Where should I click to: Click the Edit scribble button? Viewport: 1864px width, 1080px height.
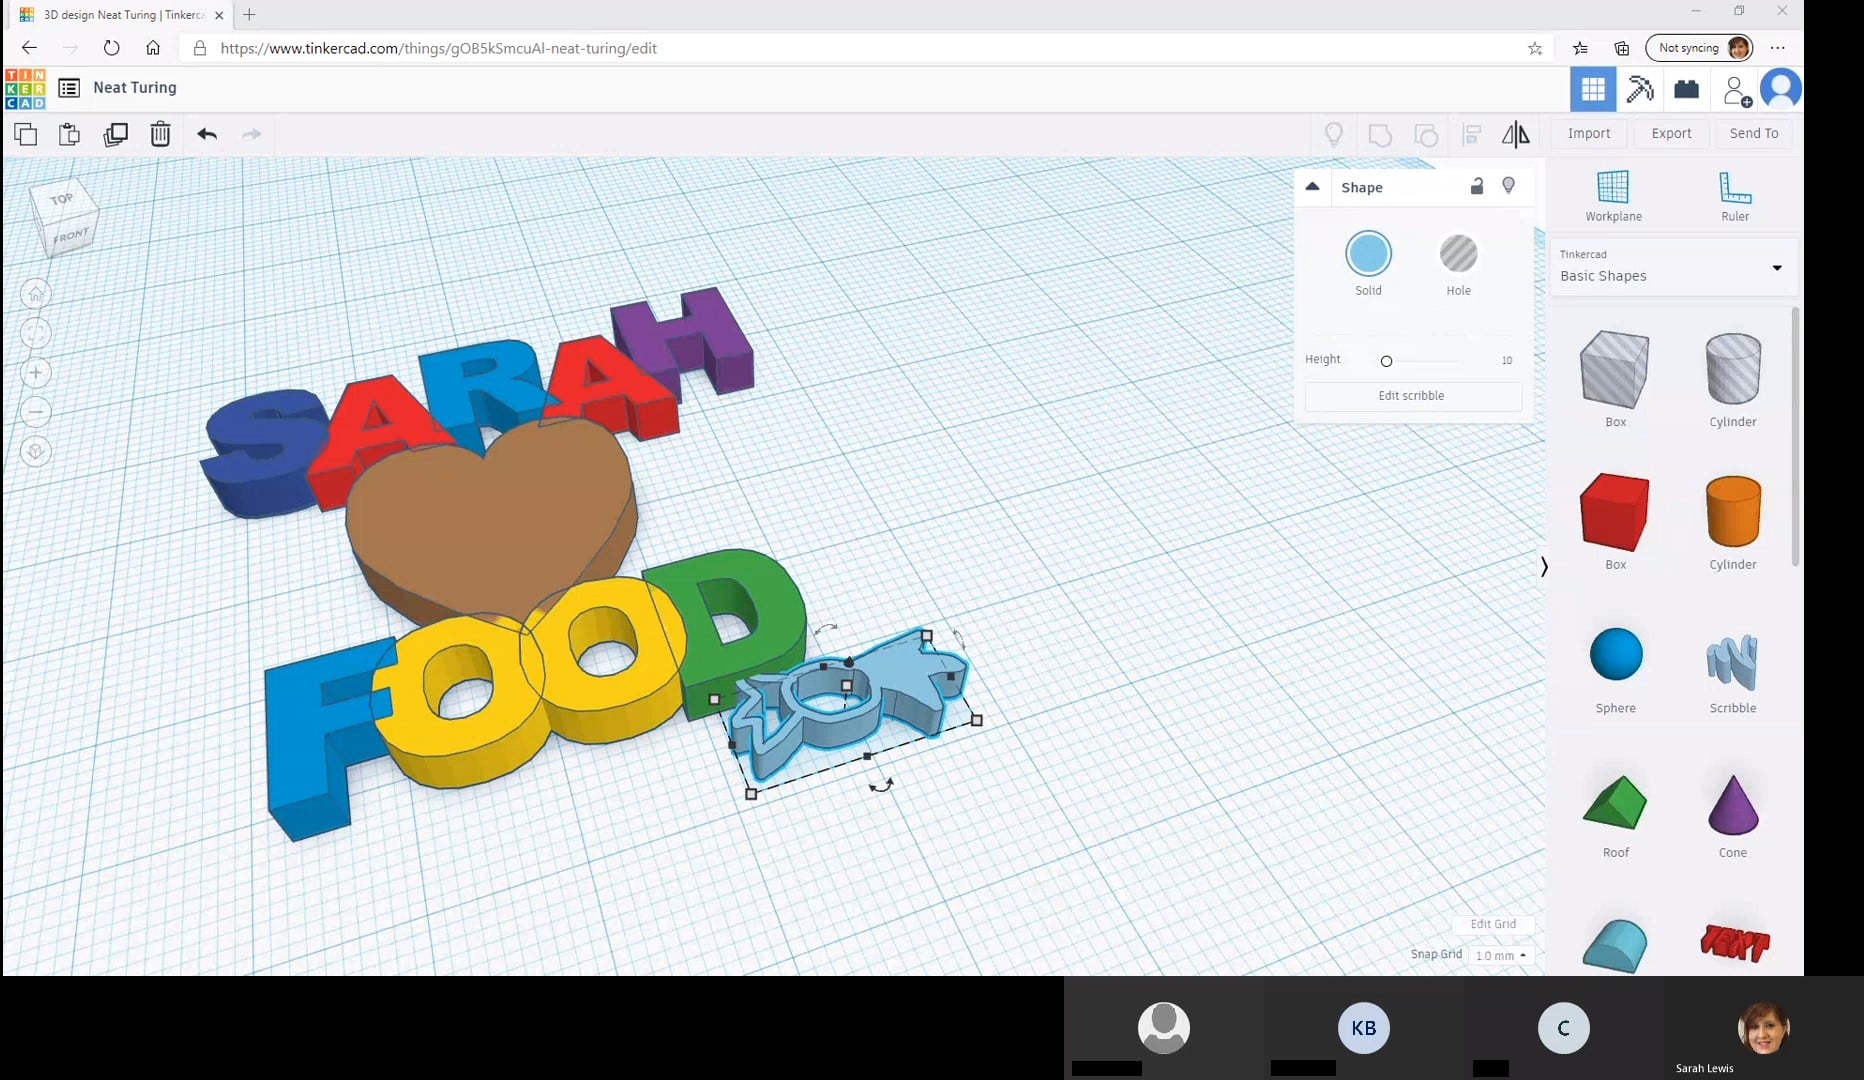(x=1411, y=396)
